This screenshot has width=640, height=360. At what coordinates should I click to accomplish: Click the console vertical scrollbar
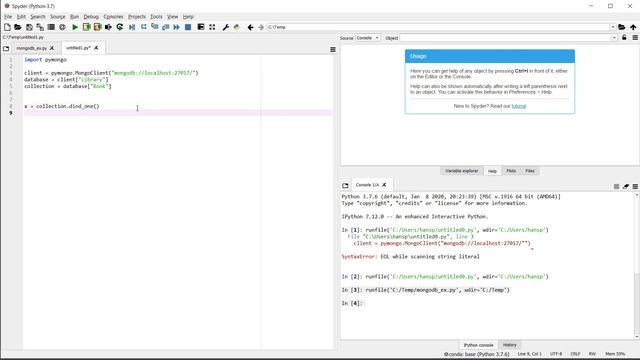coord(637,265)
